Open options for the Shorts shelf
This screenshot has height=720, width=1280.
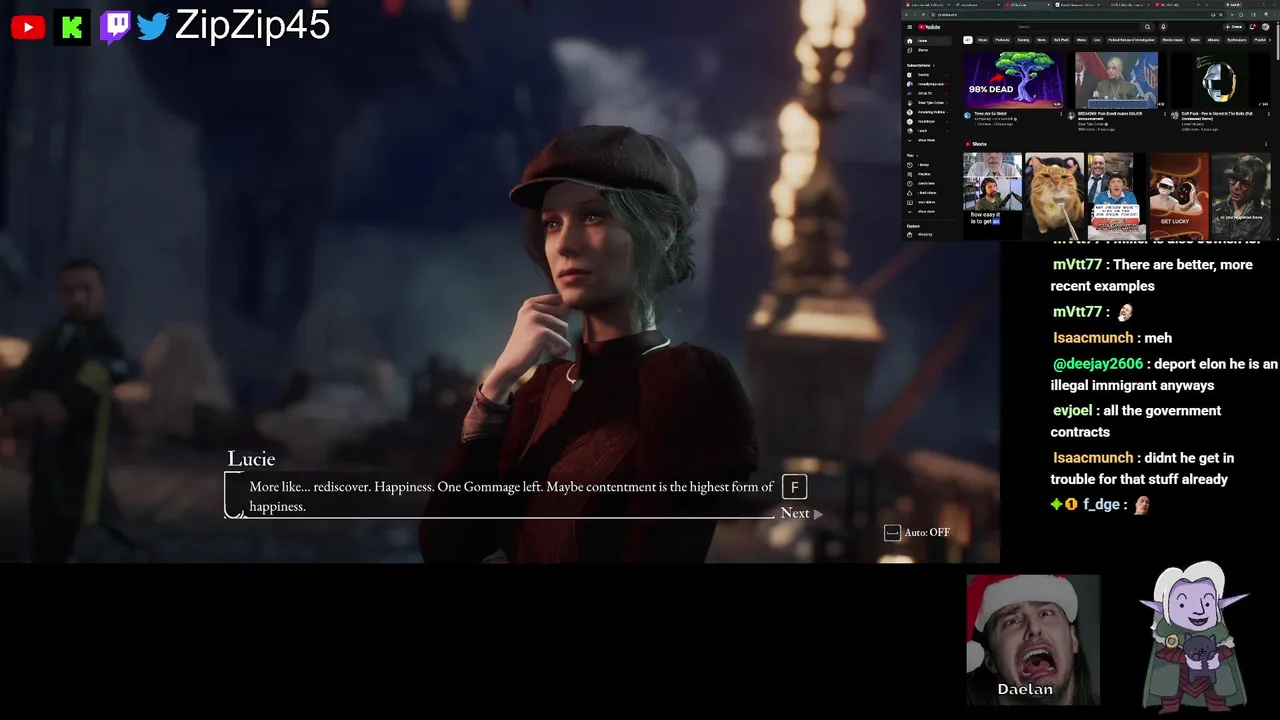point(1267,144)
